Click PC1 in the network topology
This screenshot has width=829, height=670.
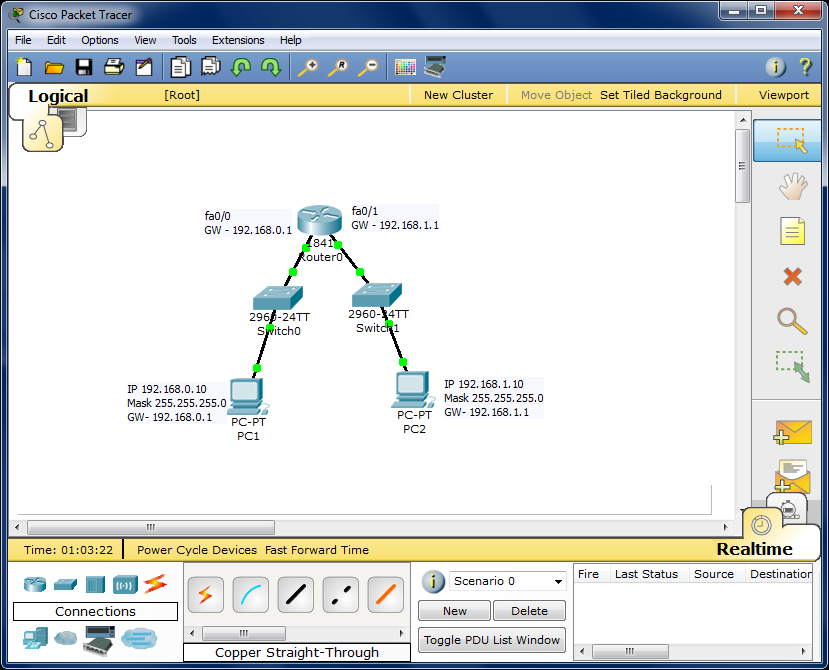coord(247,398)
